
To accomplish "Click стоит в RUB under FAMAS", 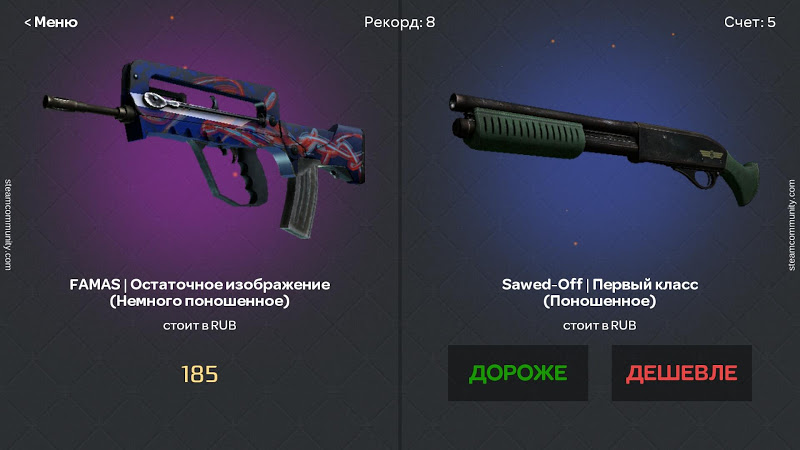I will pos(199,326).
